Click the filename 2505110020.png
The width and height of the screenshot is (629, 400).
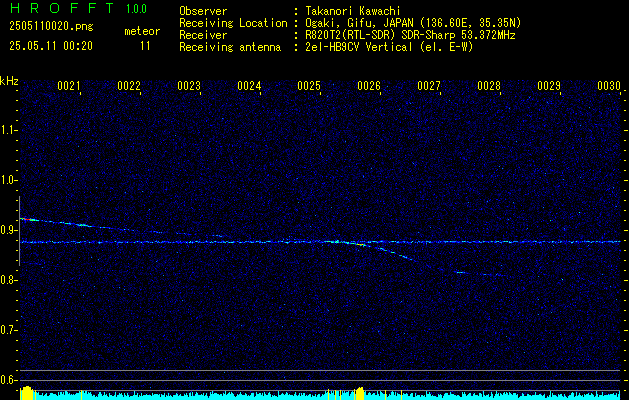pos(51,26)
